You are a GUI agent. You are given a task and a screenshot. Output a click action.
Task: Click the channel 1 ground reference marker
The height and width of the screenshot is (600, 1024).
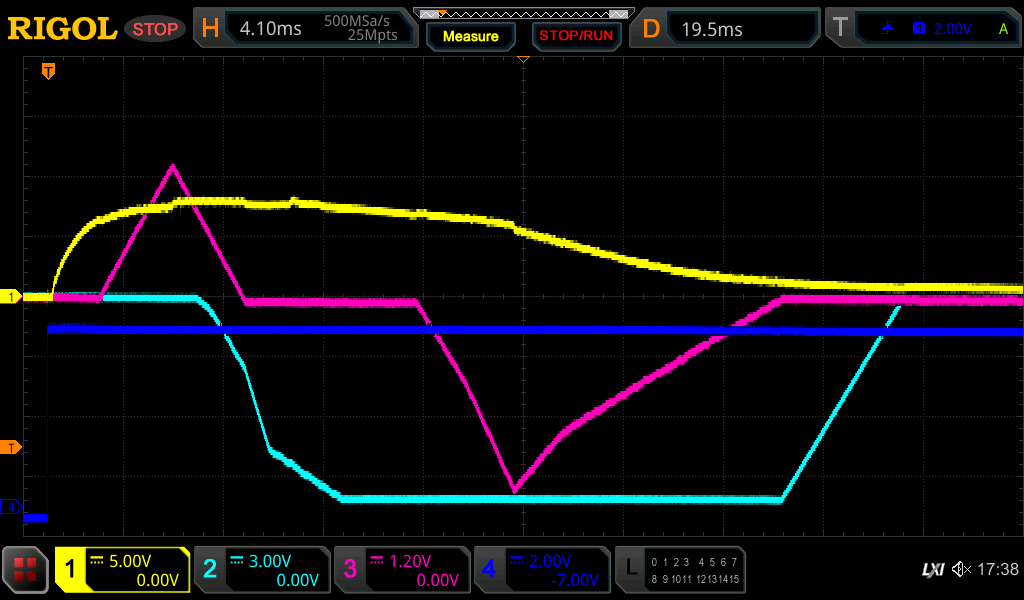click(x=11, y=297)
